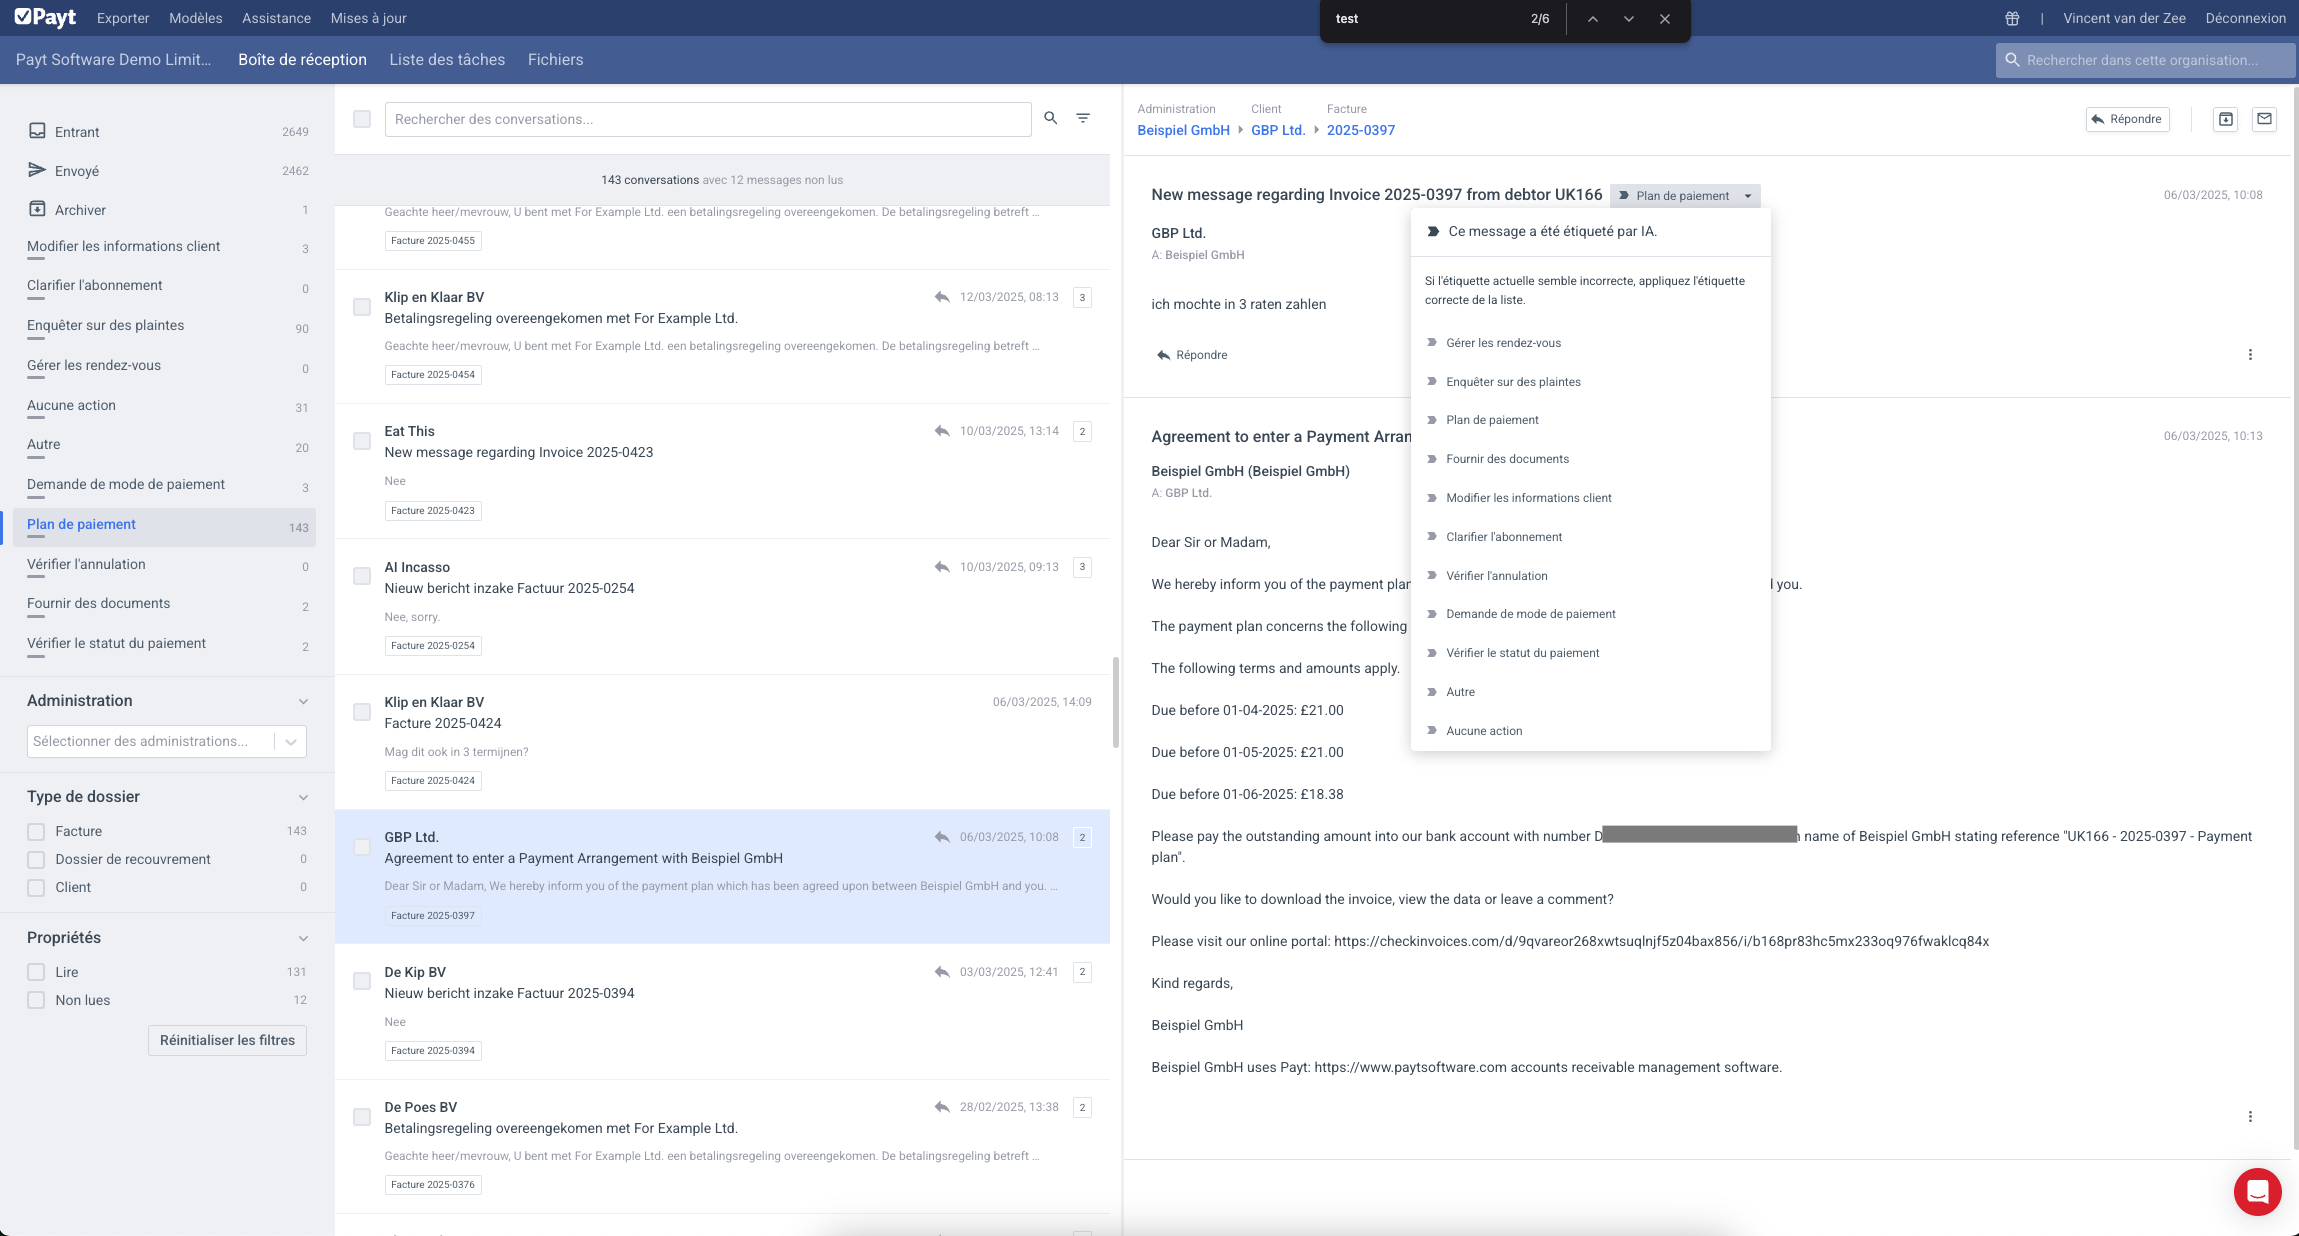Click label icon next to Ce message a été étiqueté
Image resolution: width=2299 pixels, height=1236 pixels.
[1433, 231]
